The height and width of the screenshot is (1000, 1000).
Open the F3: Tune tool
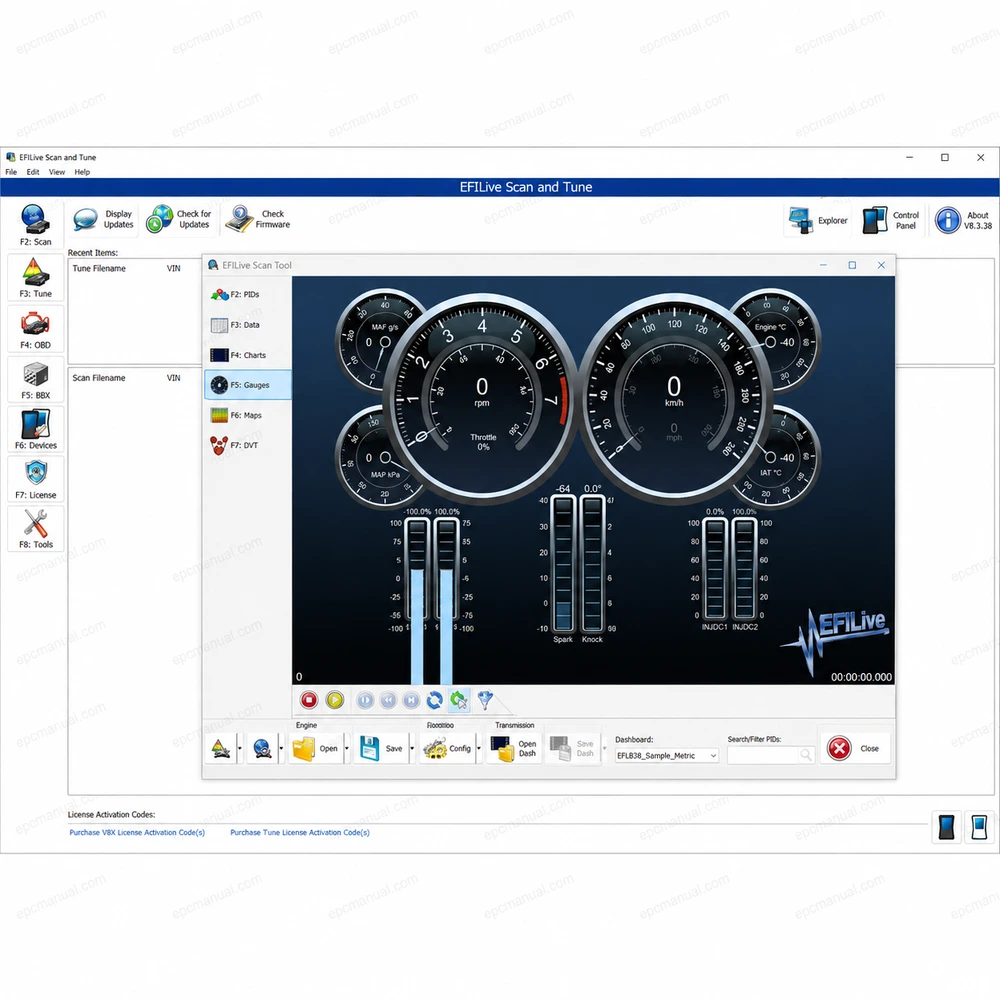(35, 277)
